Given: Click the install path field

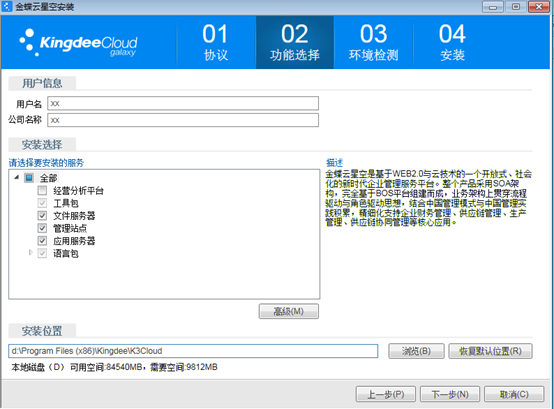Looking at the screenshot, I should pos(193,351).
